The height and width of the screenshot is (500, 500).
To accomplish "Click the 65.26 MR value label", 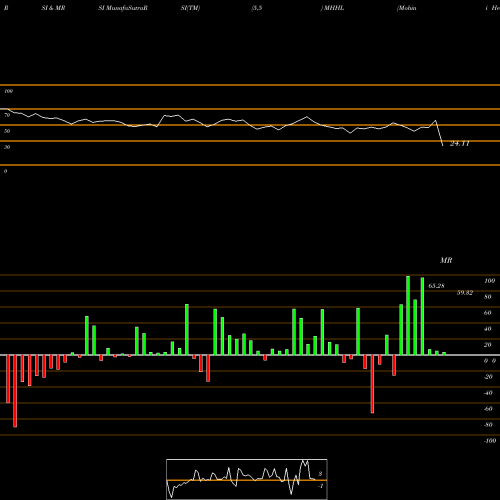I will [436, 286].
